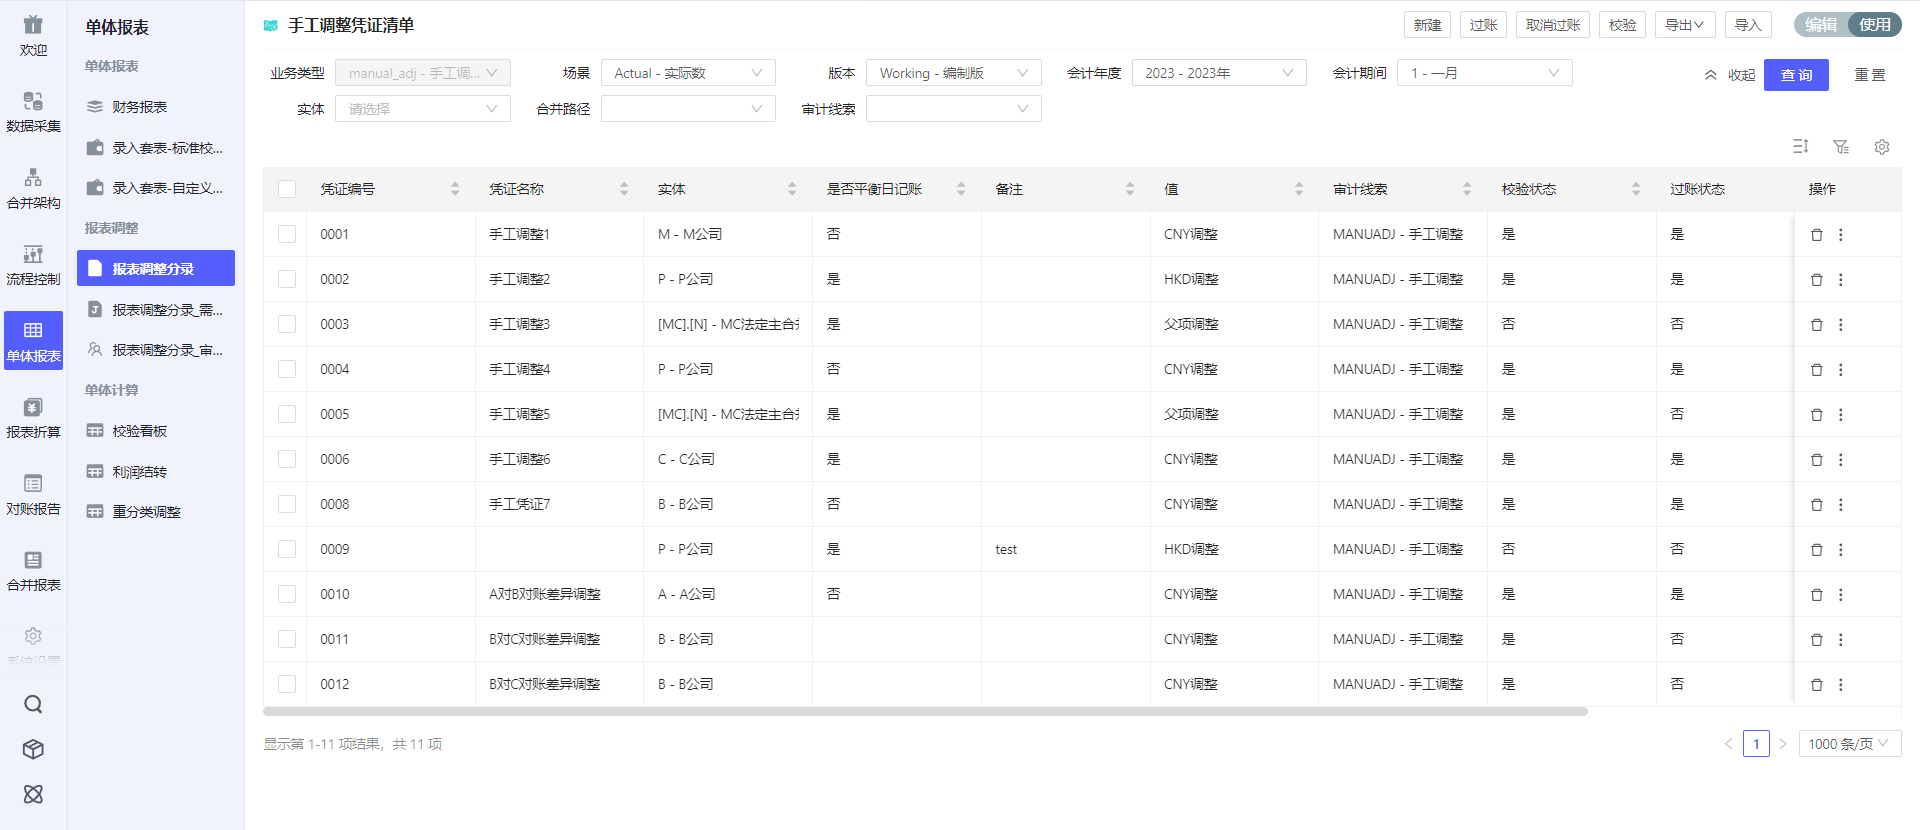Click the table settings gear icon
The image size is (1920, 830).
(1881, 147)
